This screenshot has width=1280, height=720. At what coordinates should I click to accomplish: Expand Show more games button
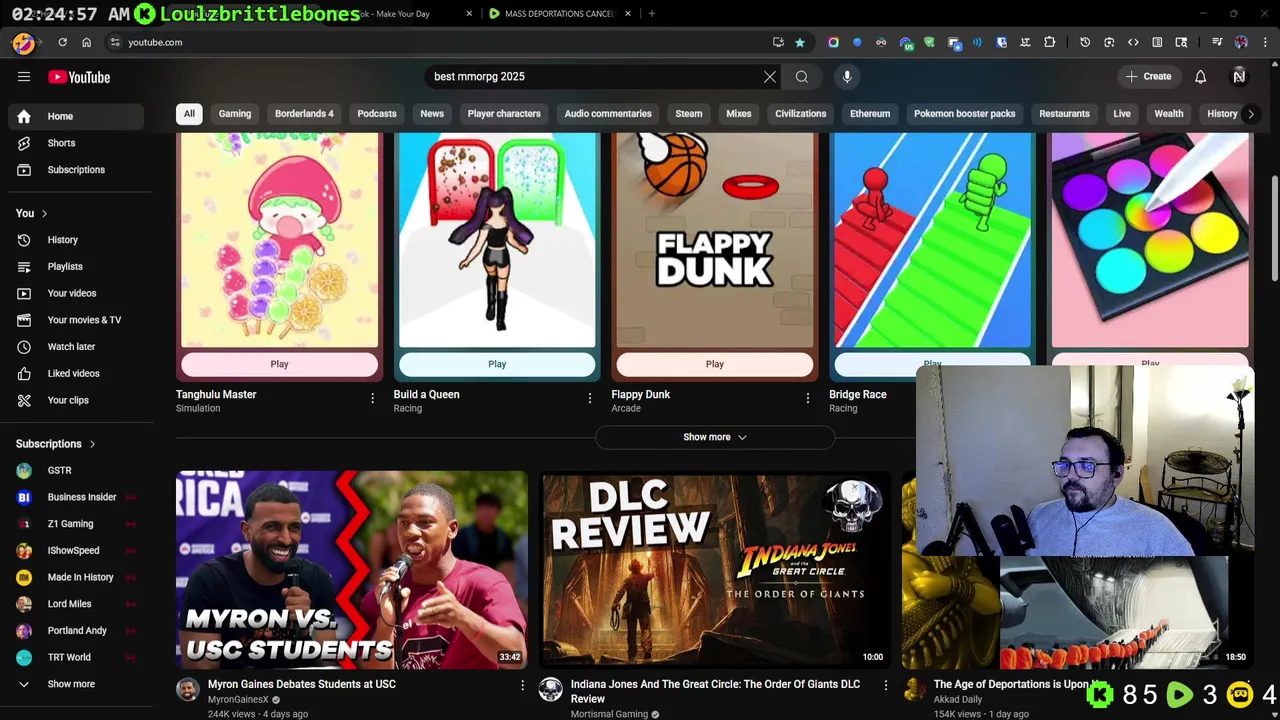pyautogui.click(x=715, y=437)
